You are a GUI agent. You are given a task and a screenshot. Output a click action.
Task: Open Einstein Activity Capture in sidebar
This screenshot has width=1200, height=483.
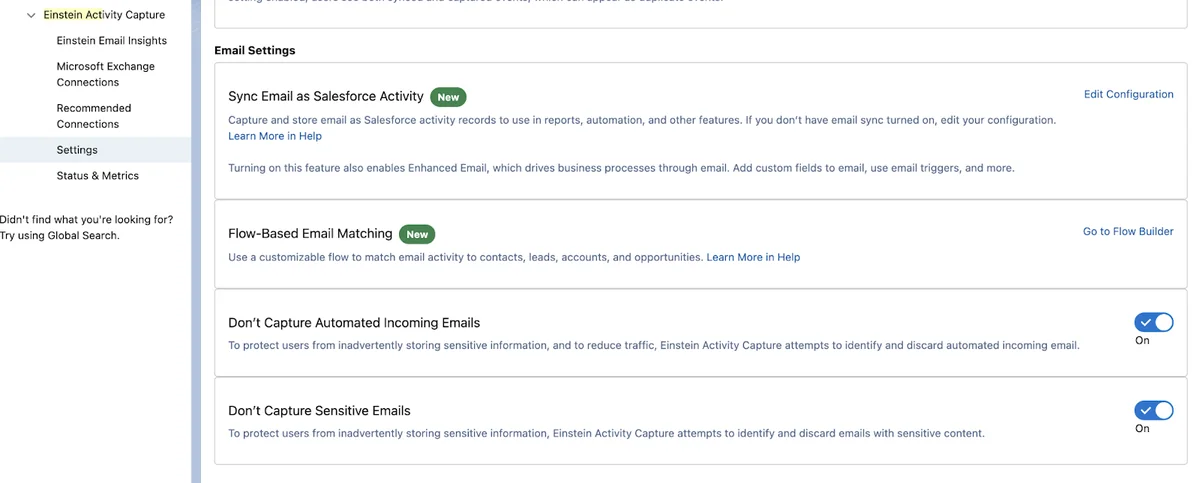coord(104,15)
